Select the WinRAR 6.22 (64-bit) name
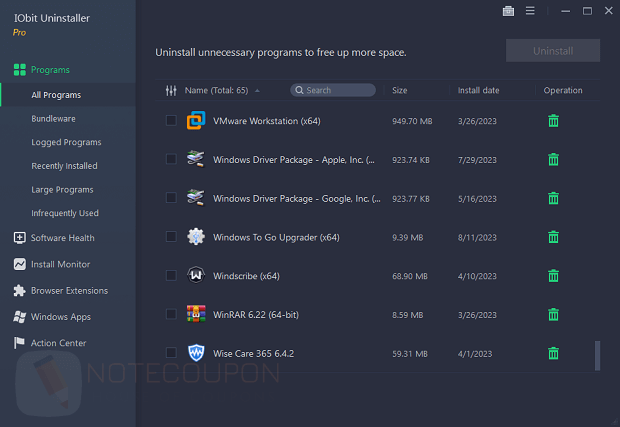Screen dimensions: 620x427 256,315
